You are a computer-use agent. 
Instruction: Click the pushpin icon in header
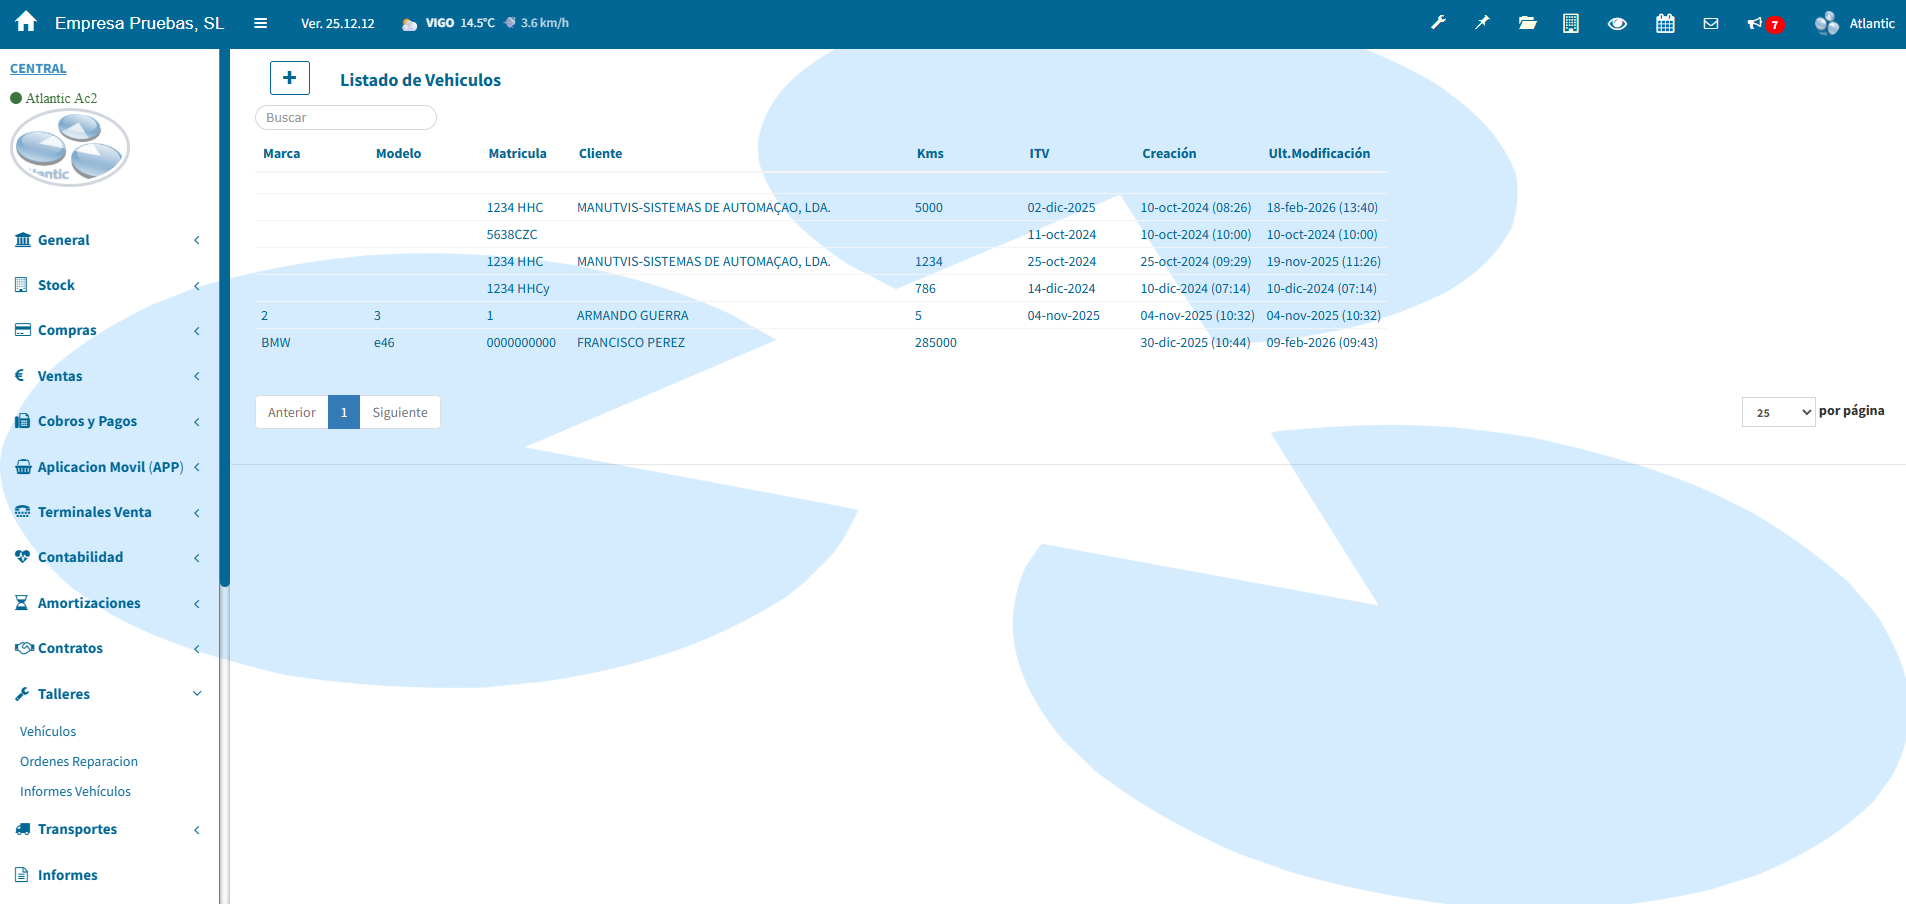[1482, 23]
